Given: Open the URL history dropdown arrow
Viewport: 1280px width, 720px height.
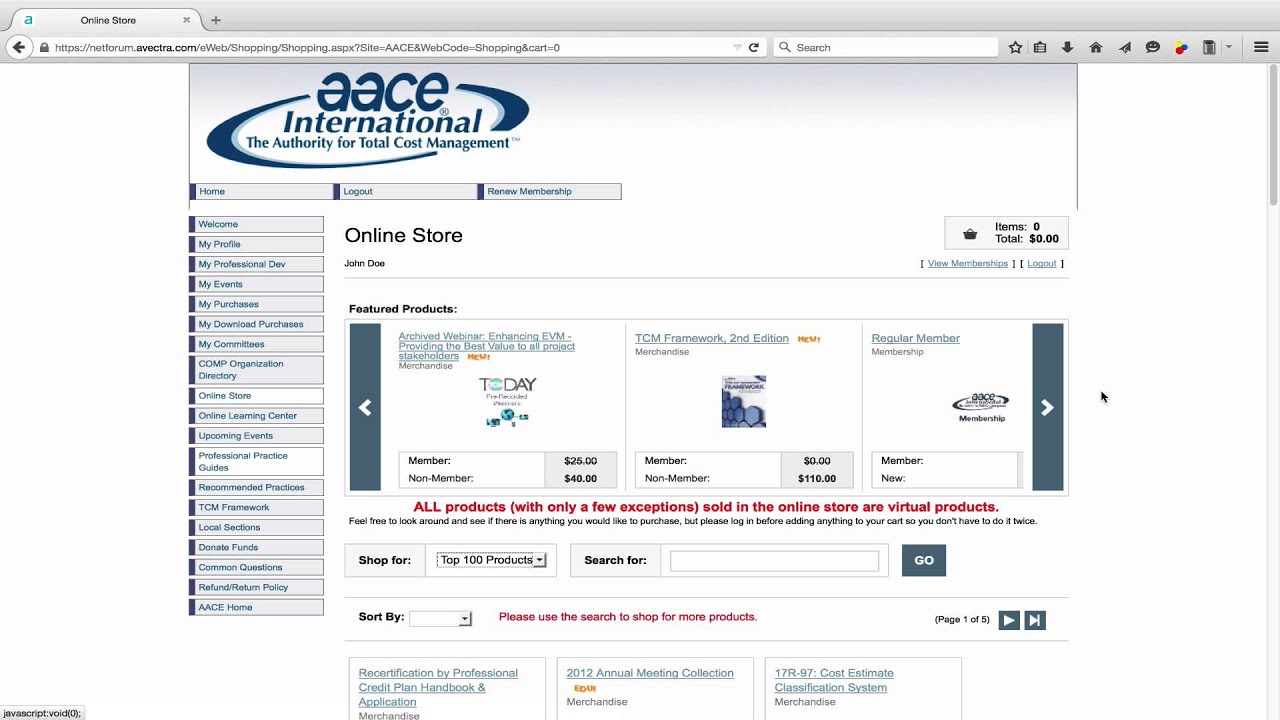Looking at the screenshot, I should (737, 47).
